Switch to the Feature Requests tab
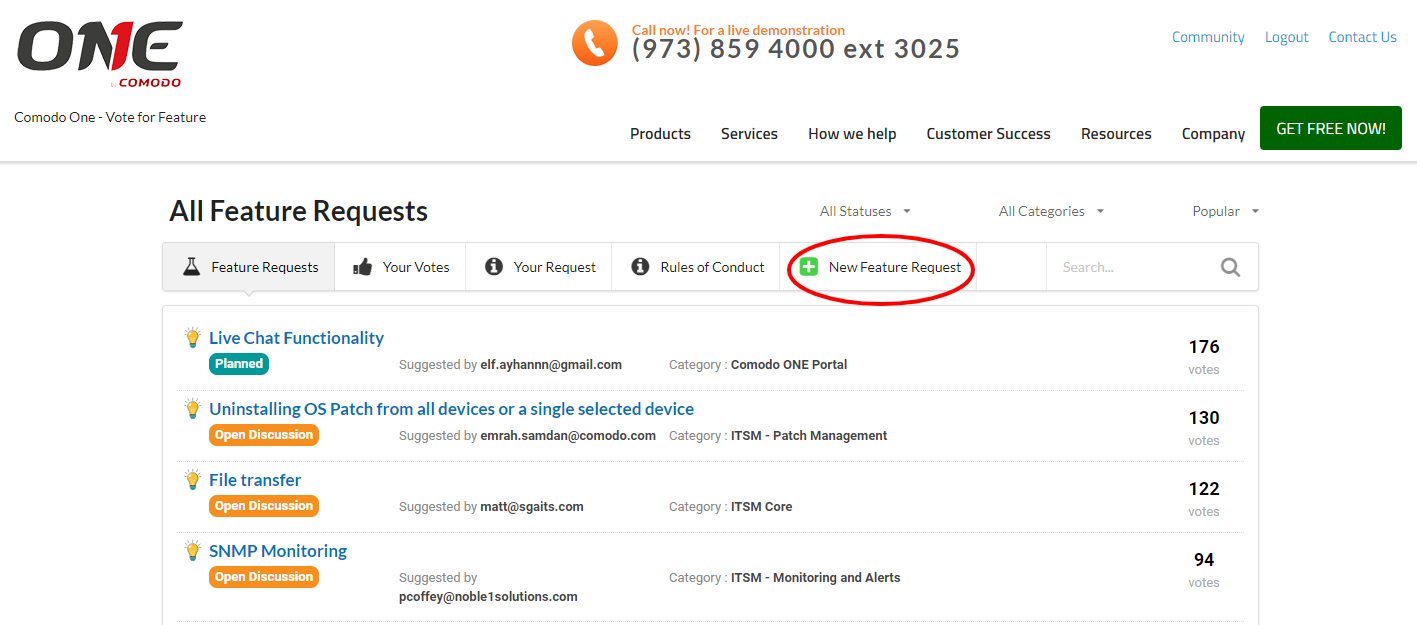The image size is (1417, 625). point(249,267)
